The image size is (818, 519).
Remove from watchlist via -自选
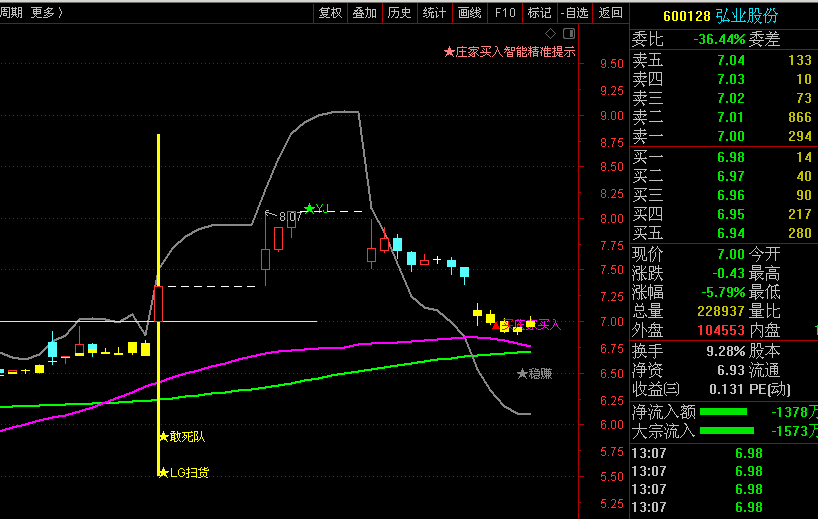[x=575, y=13]
